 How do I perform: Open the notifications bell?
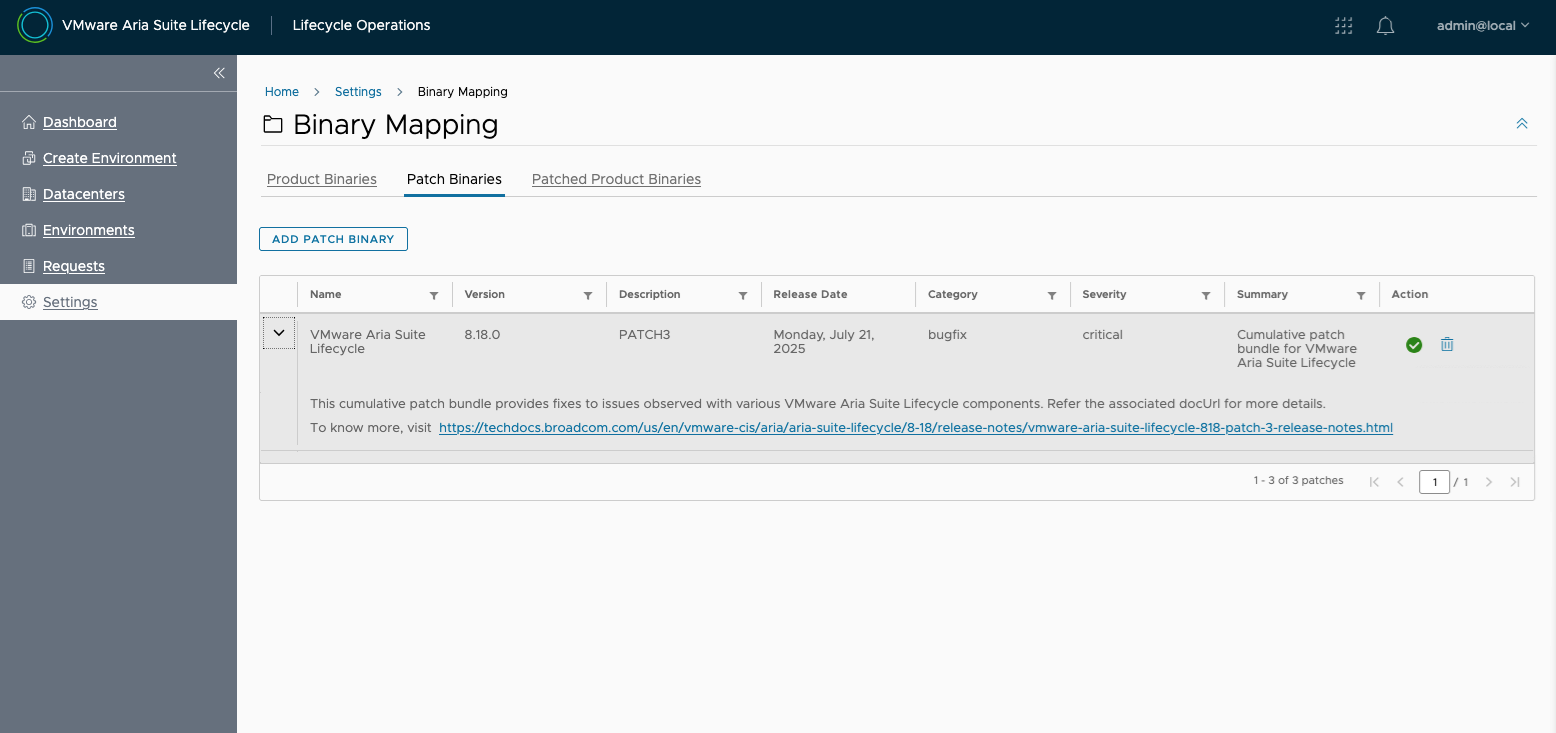(1385, 26)
